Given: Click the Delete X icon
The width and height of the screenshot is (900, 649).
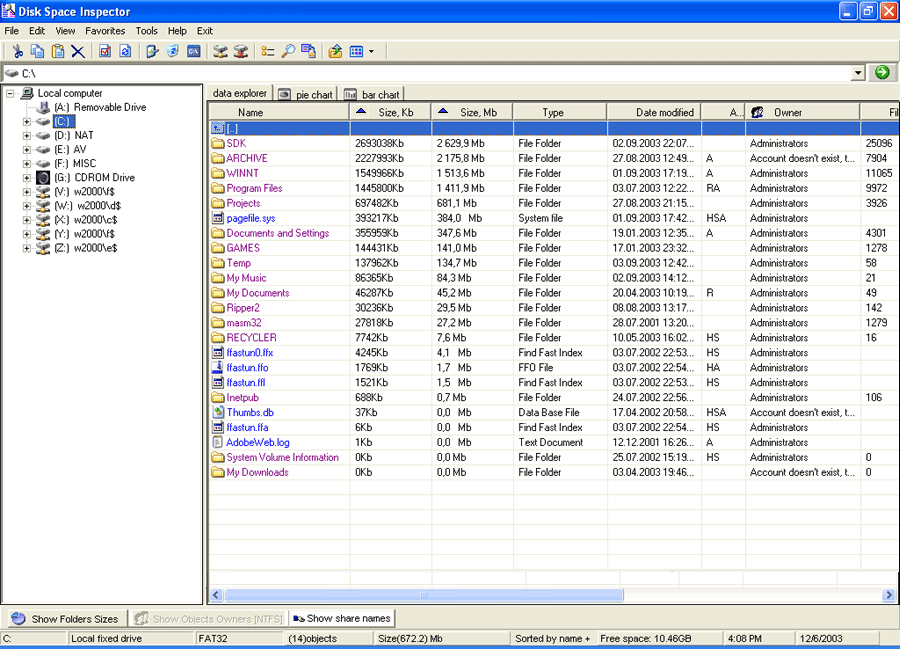Looking at the screenshot, I should click(x=78, y=52).
